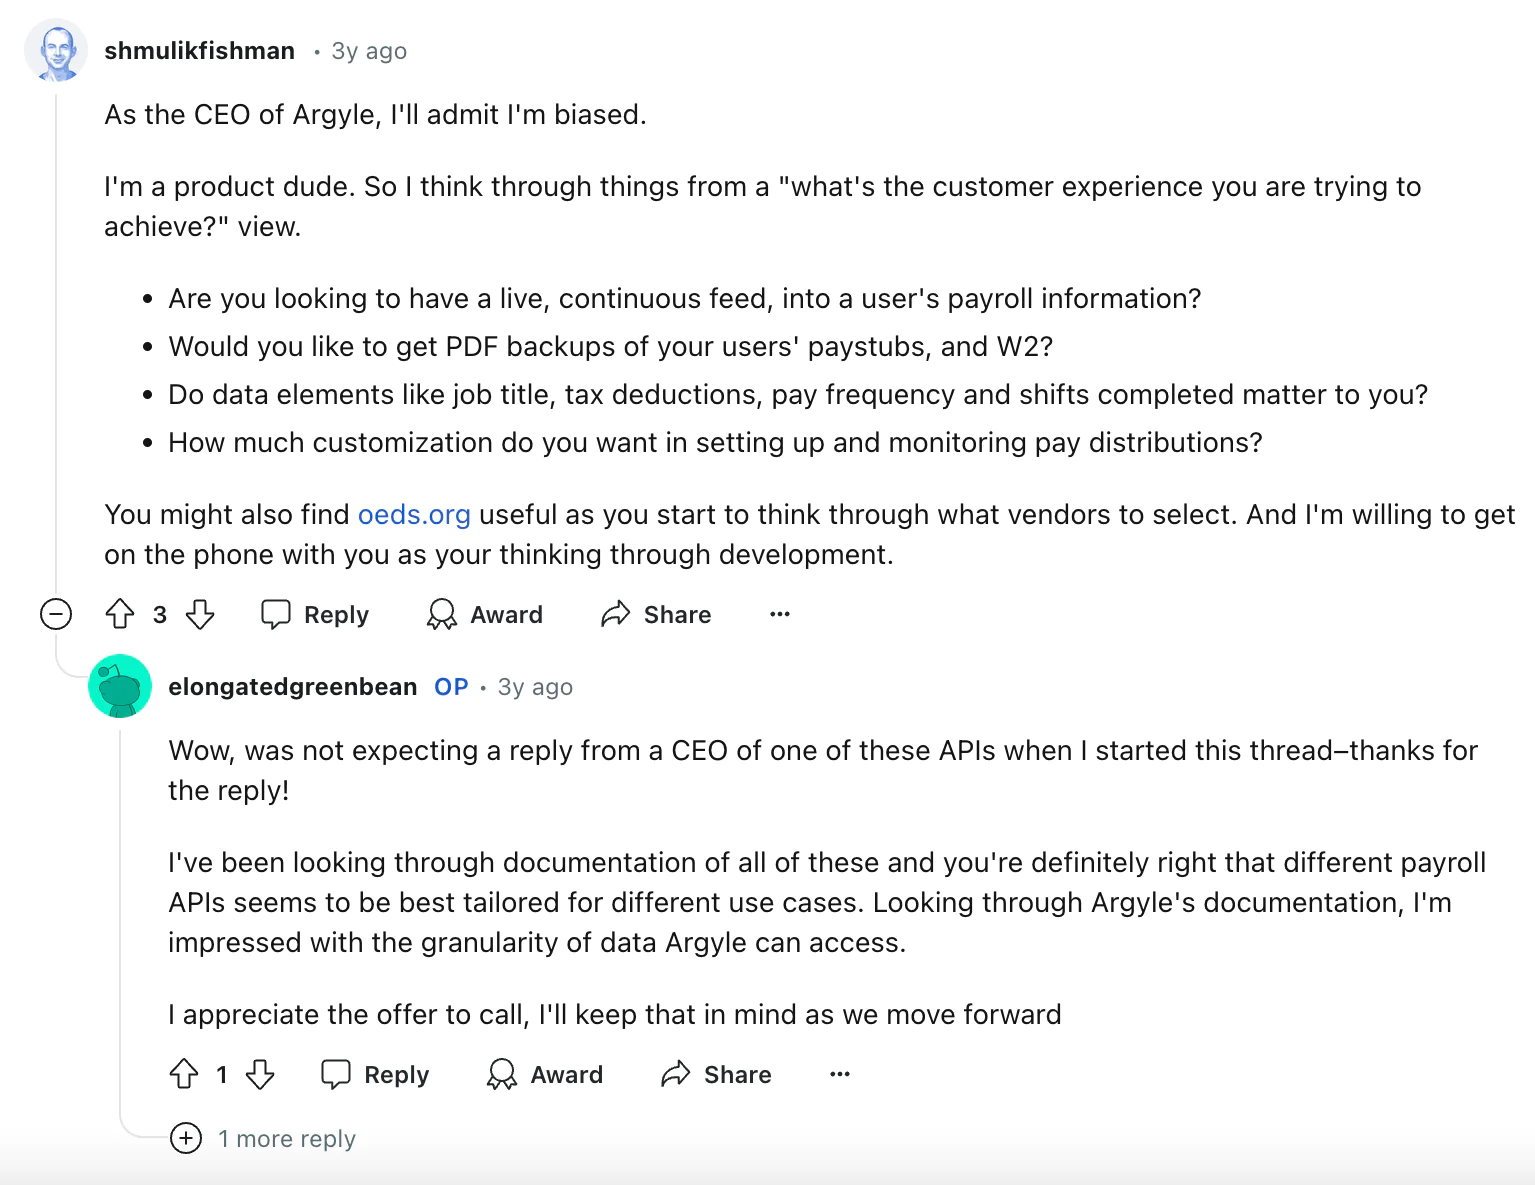1535x1185 pixels.
Task: Open shmulikfishman's user profile name
Action: (x=199, y=51)
